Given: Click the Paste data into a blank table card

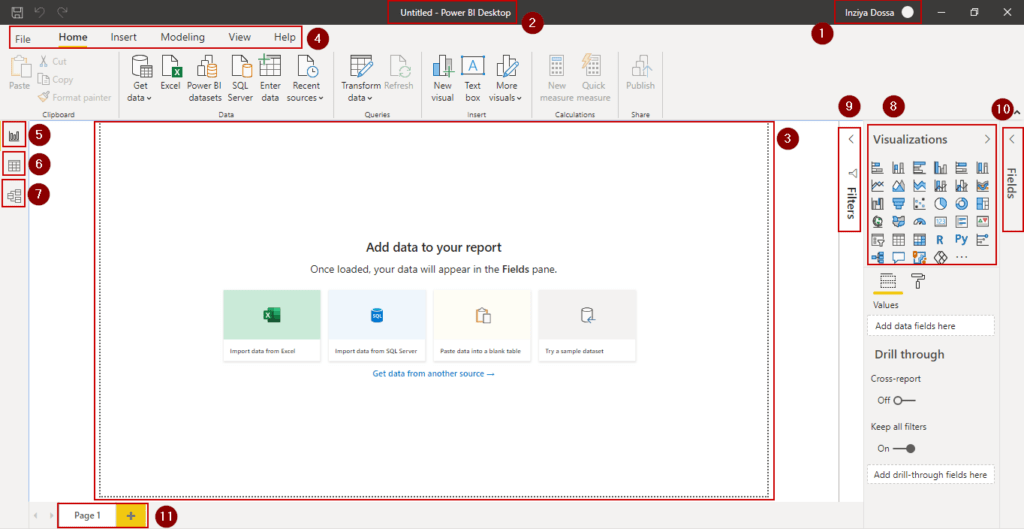Looking at the screenshot, I should pyautogui.click(x=482, y=325).
